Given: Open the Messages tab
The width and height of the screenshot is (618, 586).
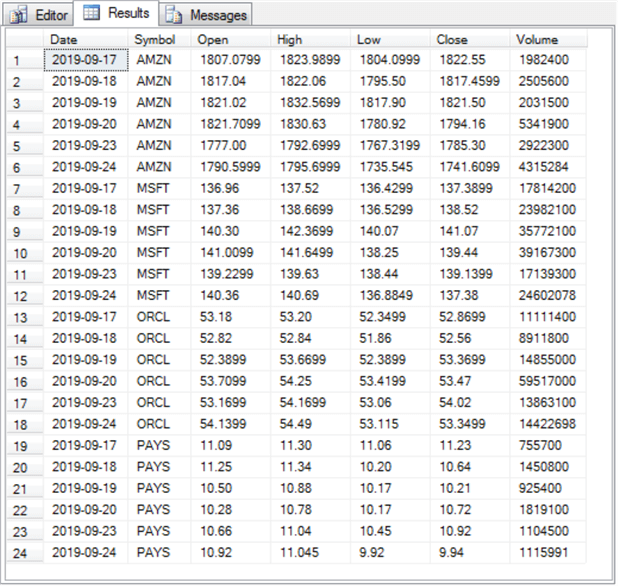Looking at the screenshot, I should (206, 15).
